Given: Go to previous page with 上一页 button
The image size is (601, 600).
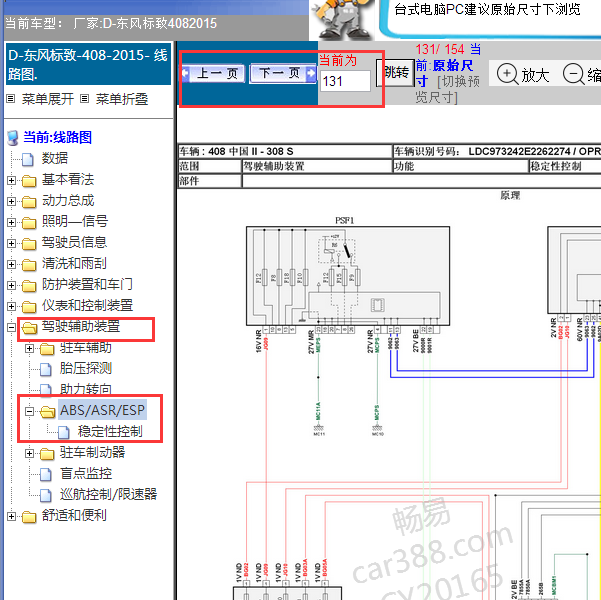Looking at the screenshot, I should pyautogui.click(x=213, y=73).
